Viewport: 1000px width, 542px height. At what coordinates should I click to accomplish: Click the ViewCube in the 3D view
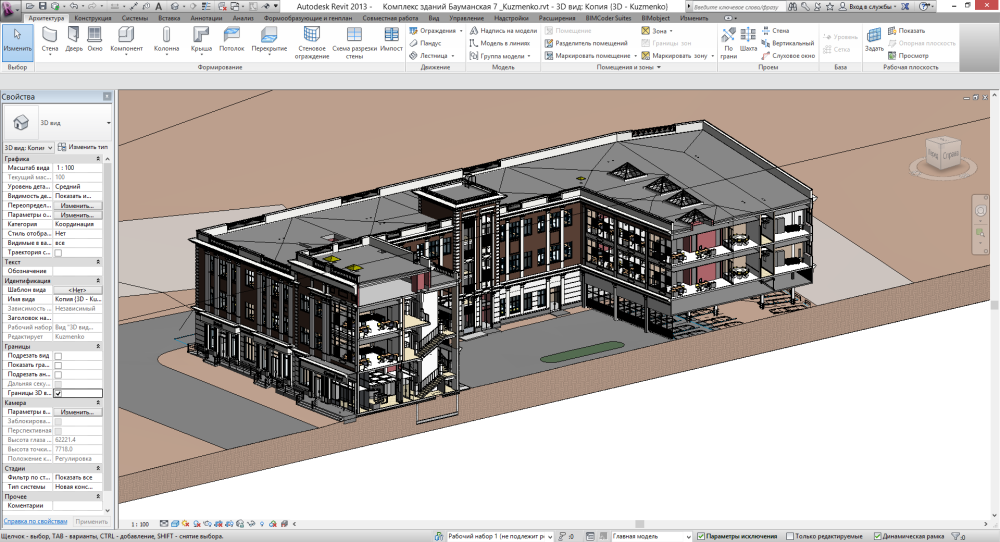pos(942,152)
